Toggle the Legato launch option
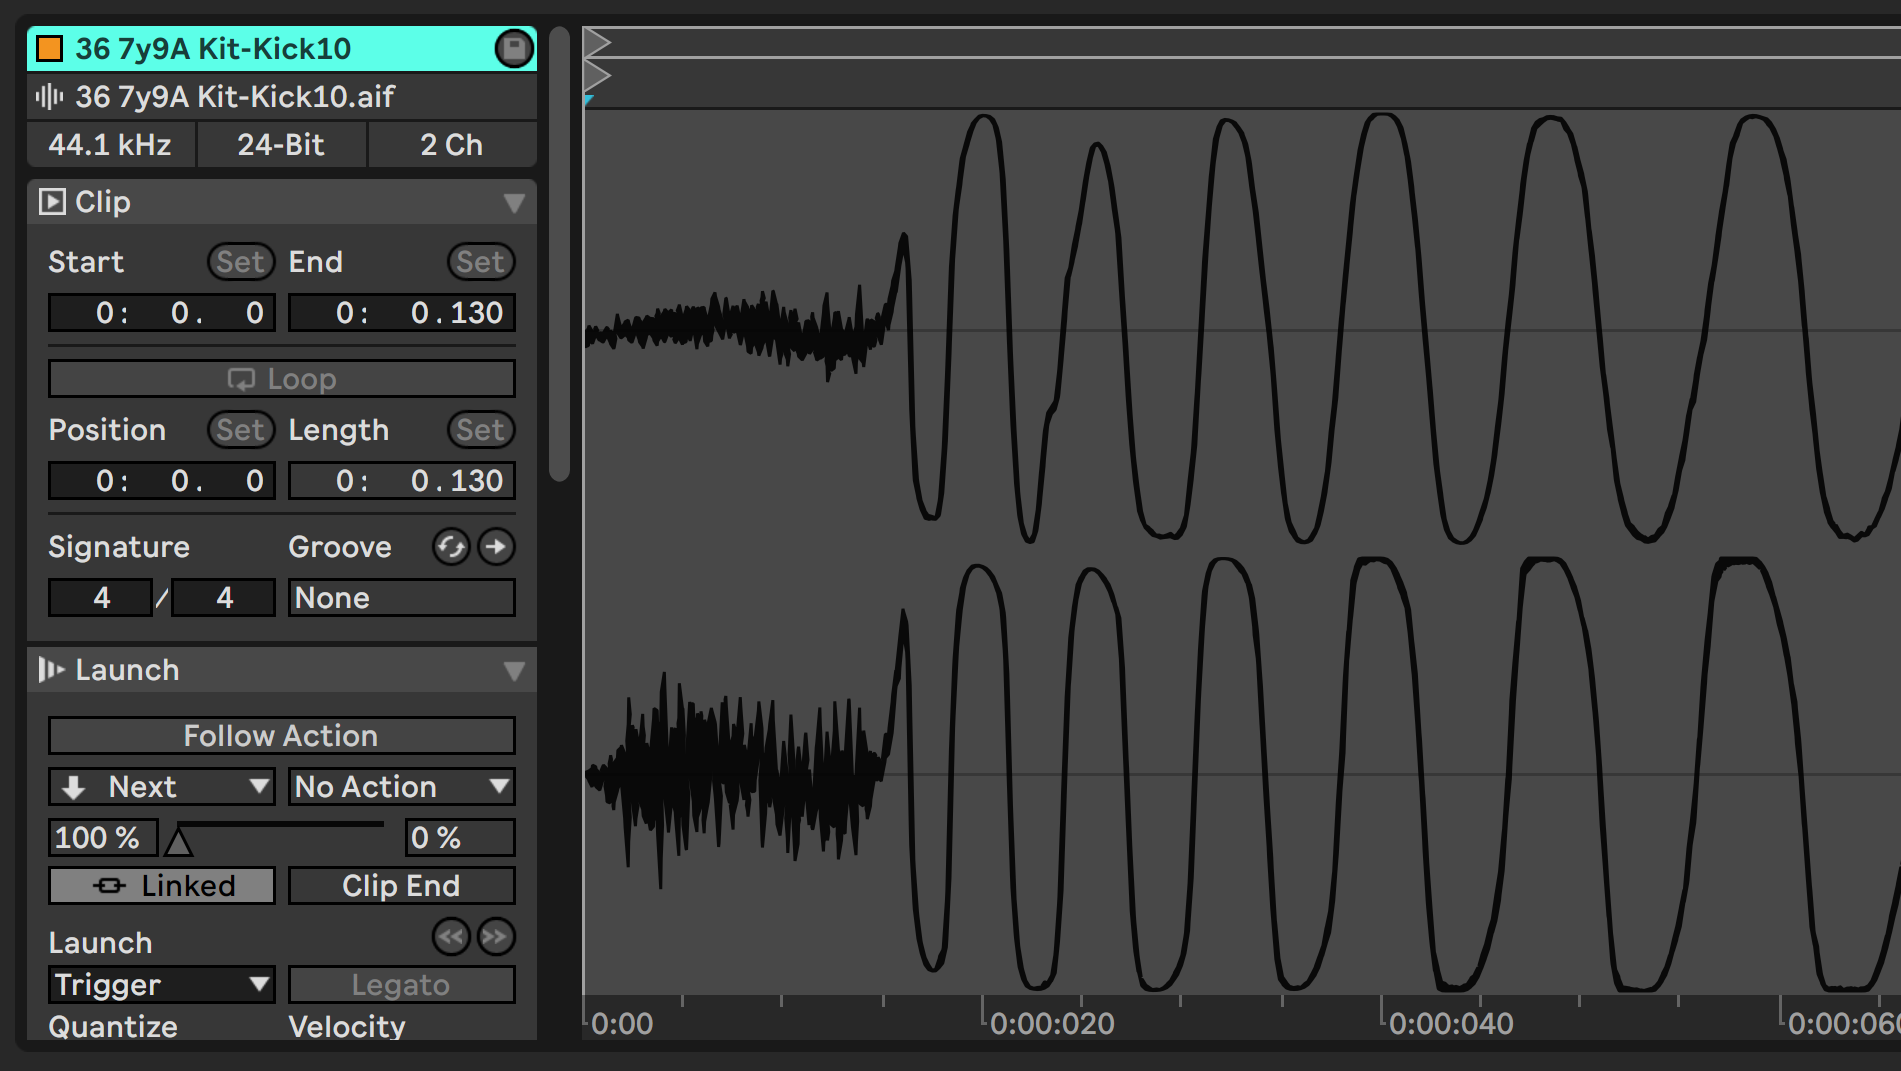This screenshot has height=1071, width=1901. [x=400, y=984]
